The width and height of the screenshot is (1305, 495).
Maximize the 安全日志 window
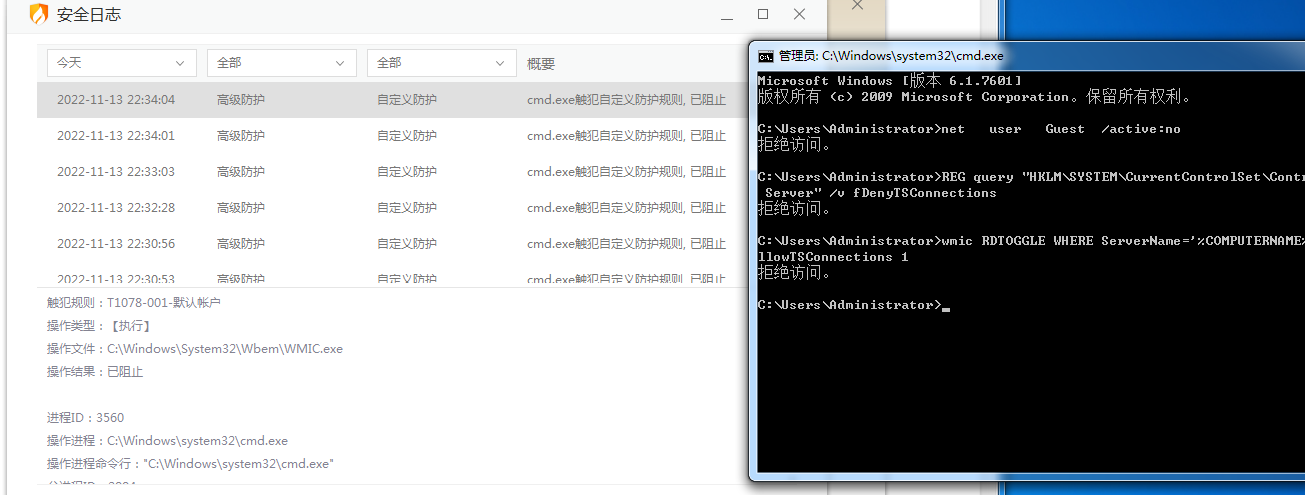[x=763, y=14]
